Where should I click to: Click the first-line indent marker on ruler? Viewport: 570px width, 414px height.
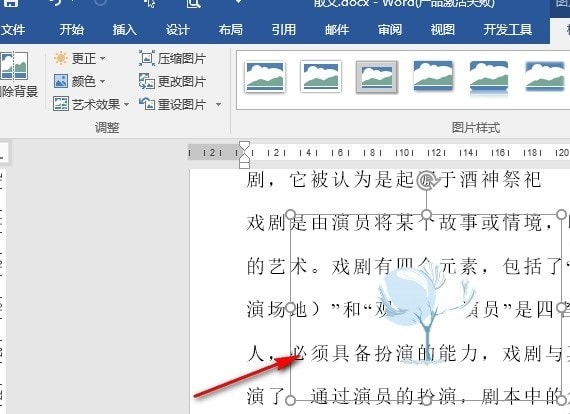245,147
